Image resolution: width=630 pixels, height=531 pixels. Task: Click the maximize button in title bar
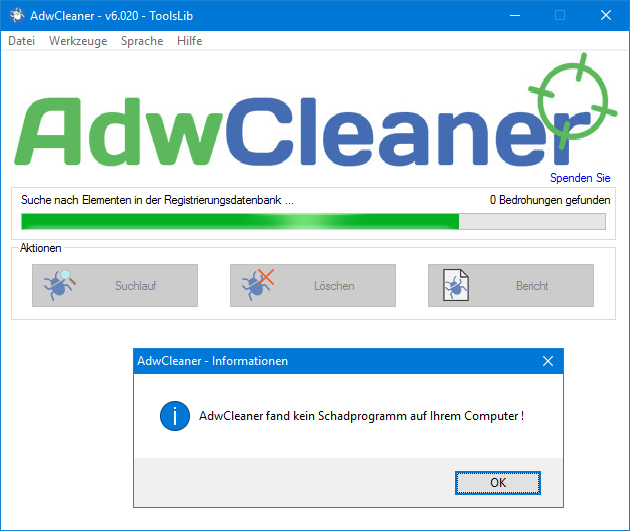(x=560, y=16)
